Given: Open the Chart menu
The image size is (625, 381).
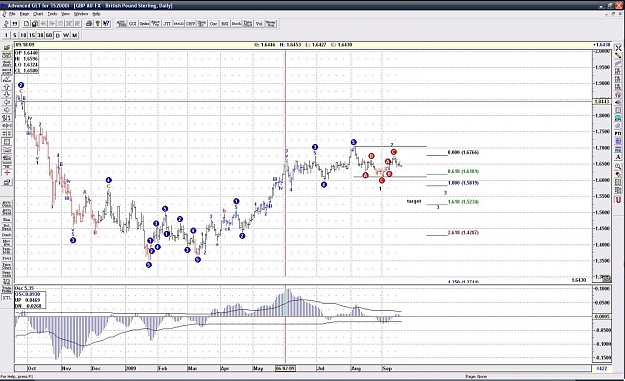Looking at the screenshot, I should (38, 14).
